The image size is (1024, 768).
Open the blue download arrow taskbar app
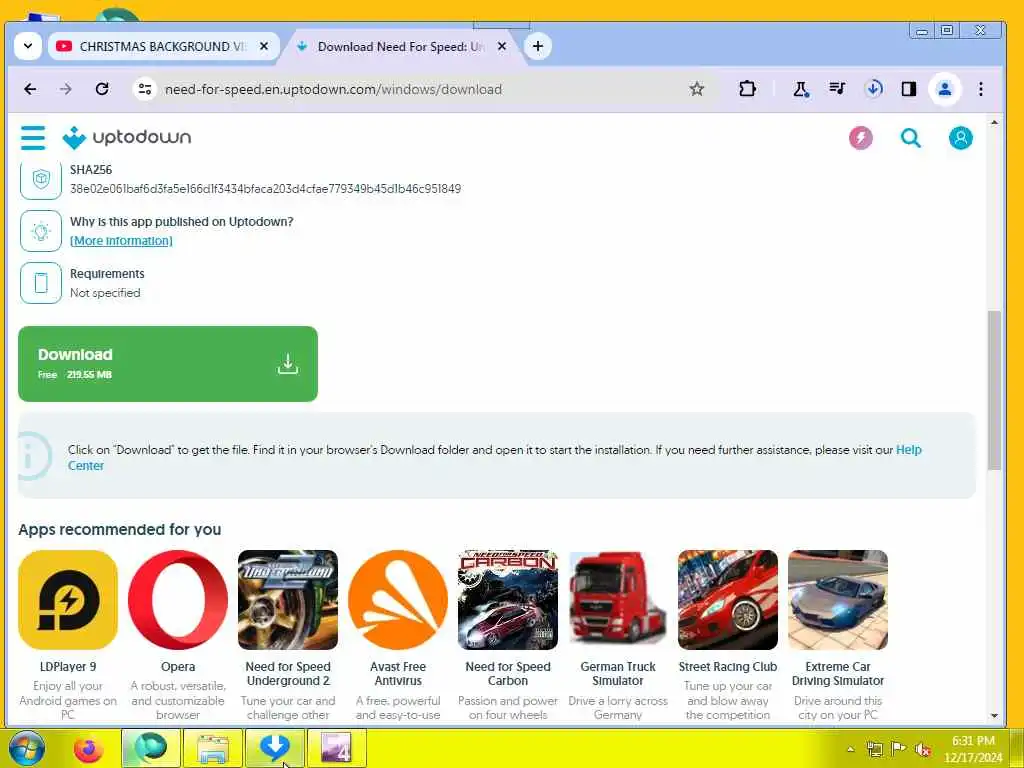tap(274, 748)
